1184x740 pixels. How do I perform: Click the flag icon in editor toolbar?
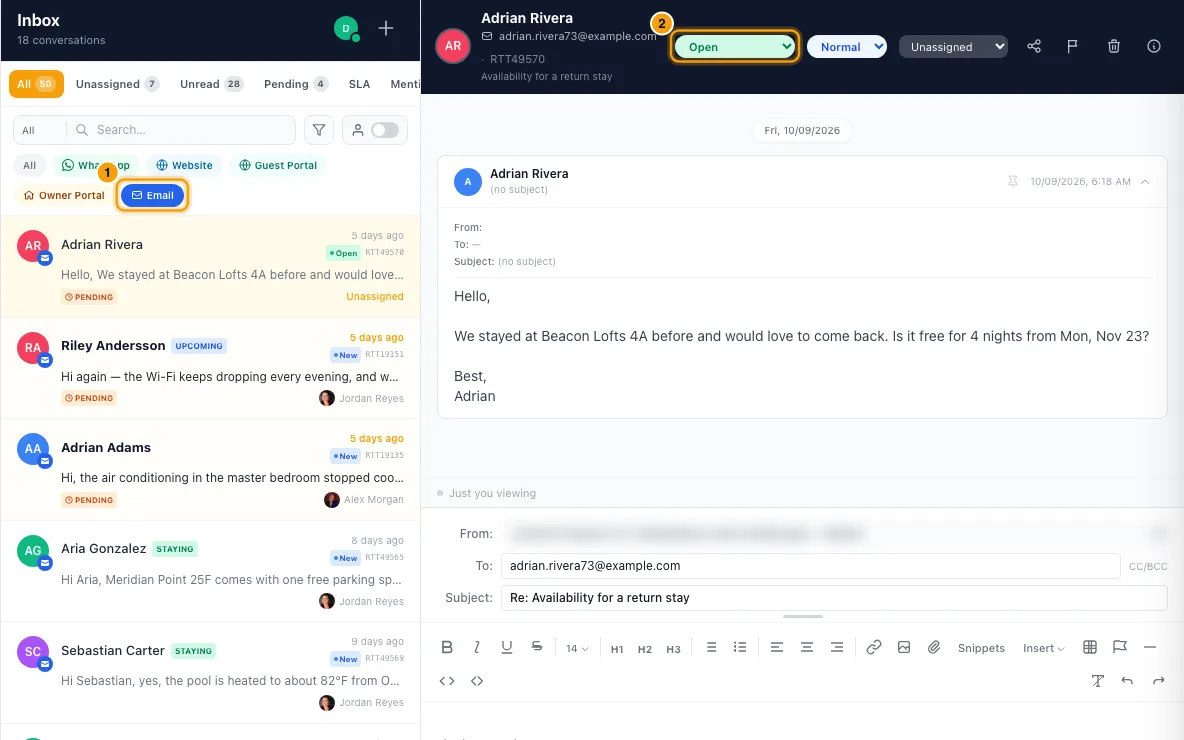(x=1120, y=647)
